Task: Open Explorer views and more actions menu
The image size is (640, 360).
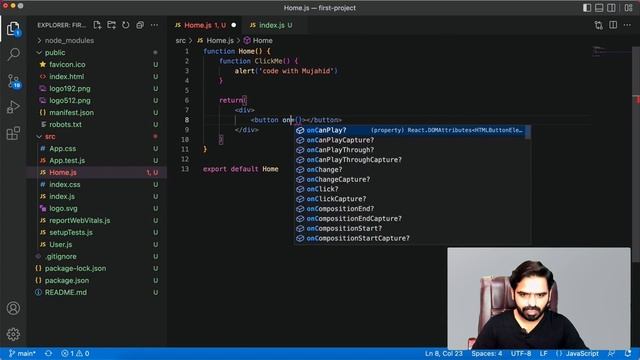Action: tap(154, 25)
